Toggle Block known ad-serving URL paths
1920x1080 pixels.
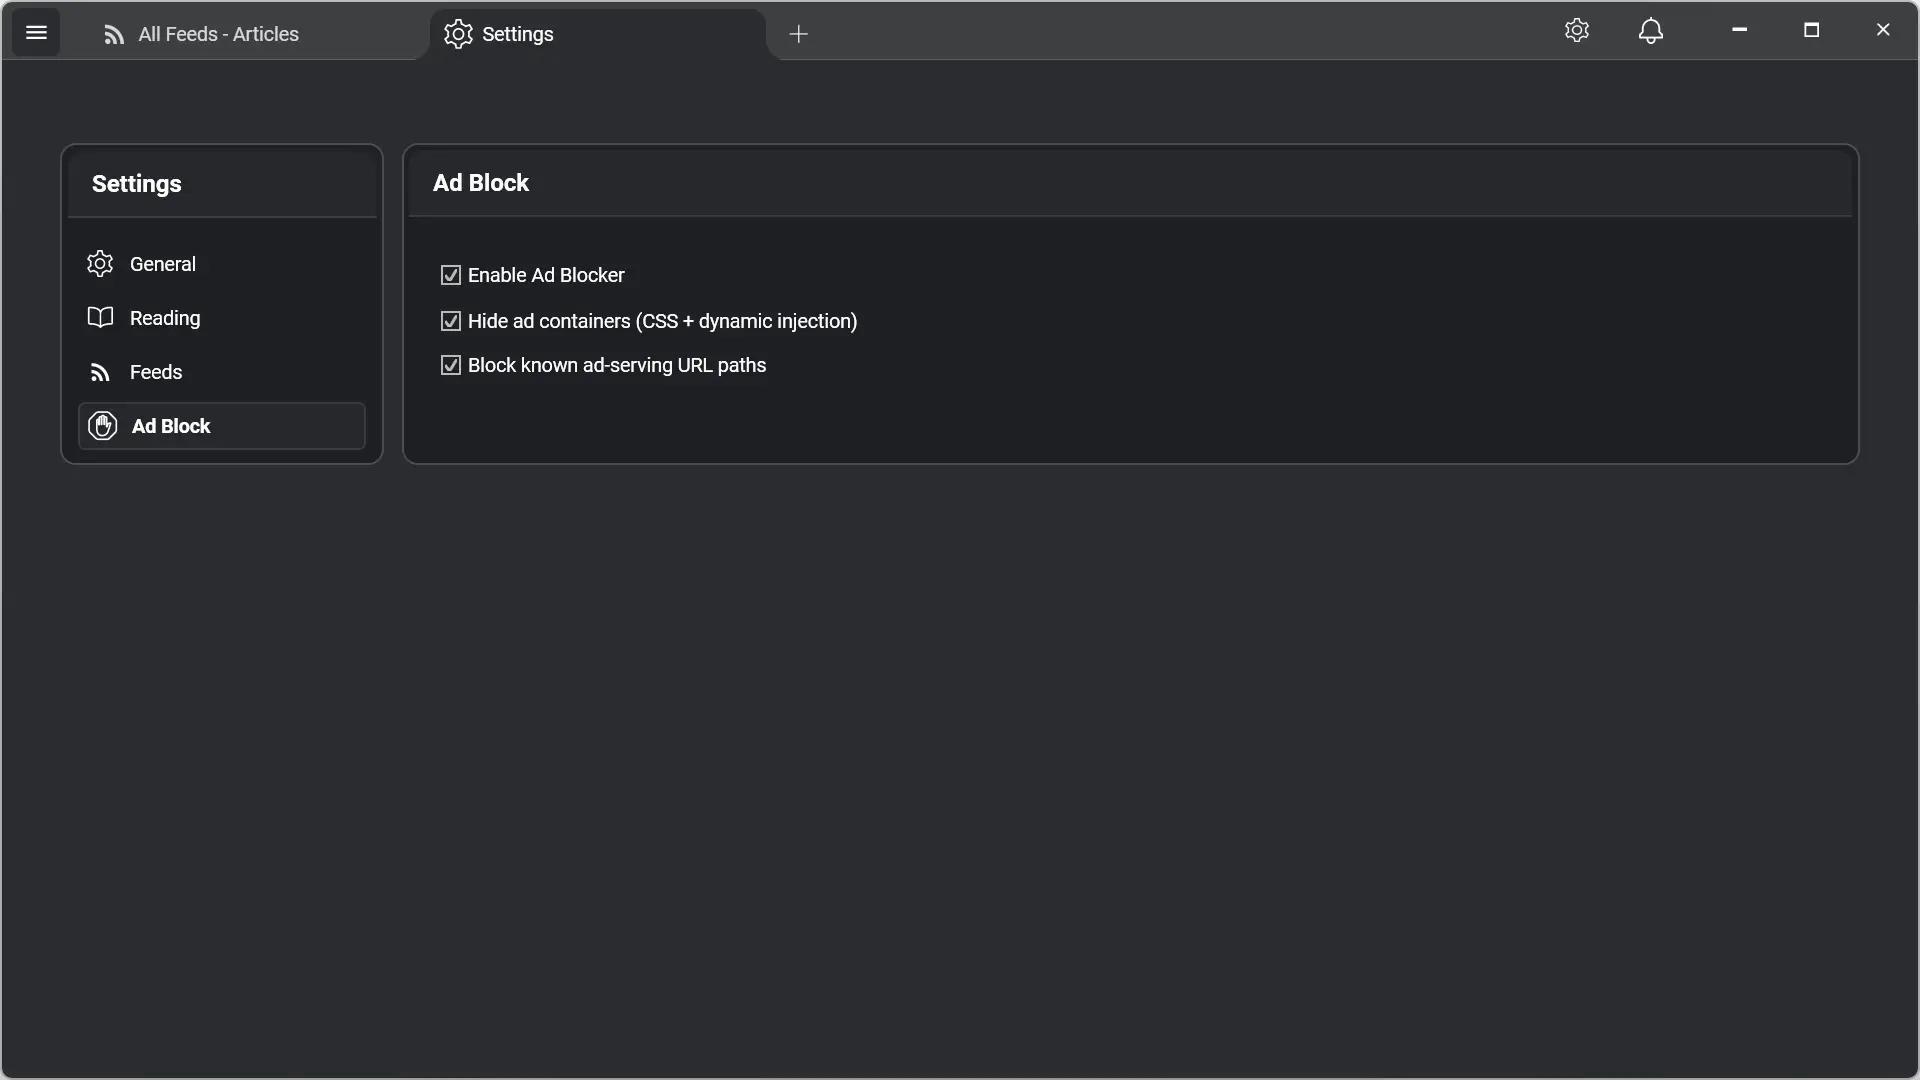451,365
